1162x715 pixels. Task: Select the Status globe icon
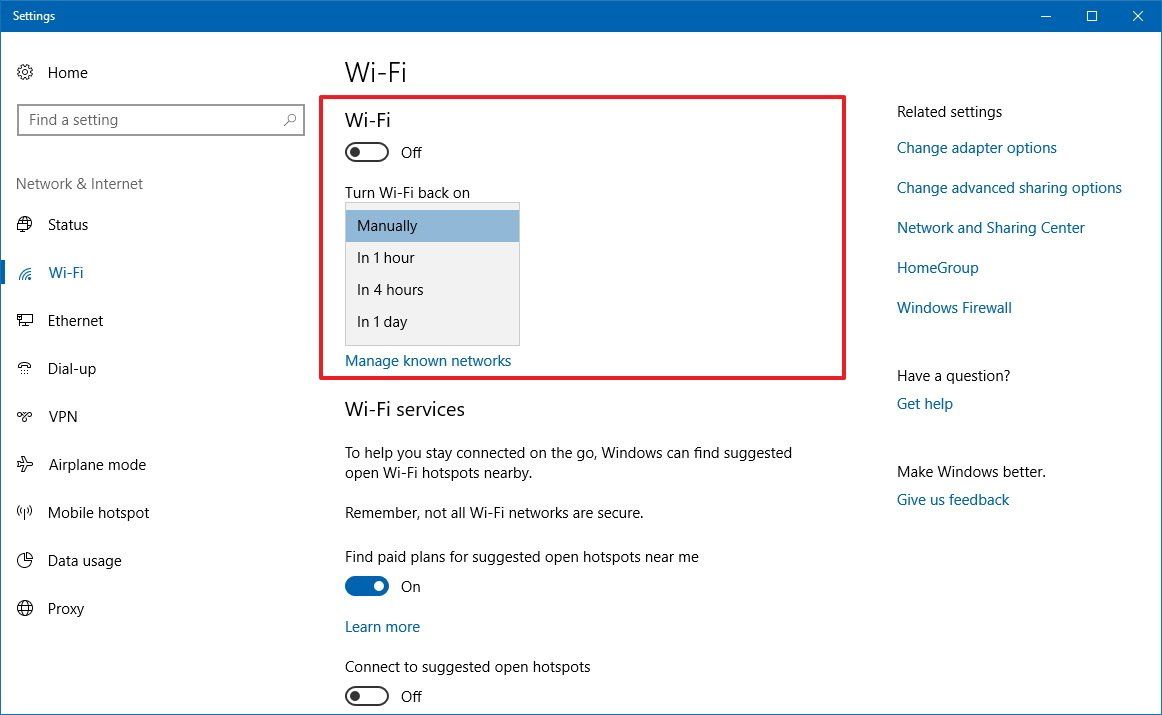point(24,224)
